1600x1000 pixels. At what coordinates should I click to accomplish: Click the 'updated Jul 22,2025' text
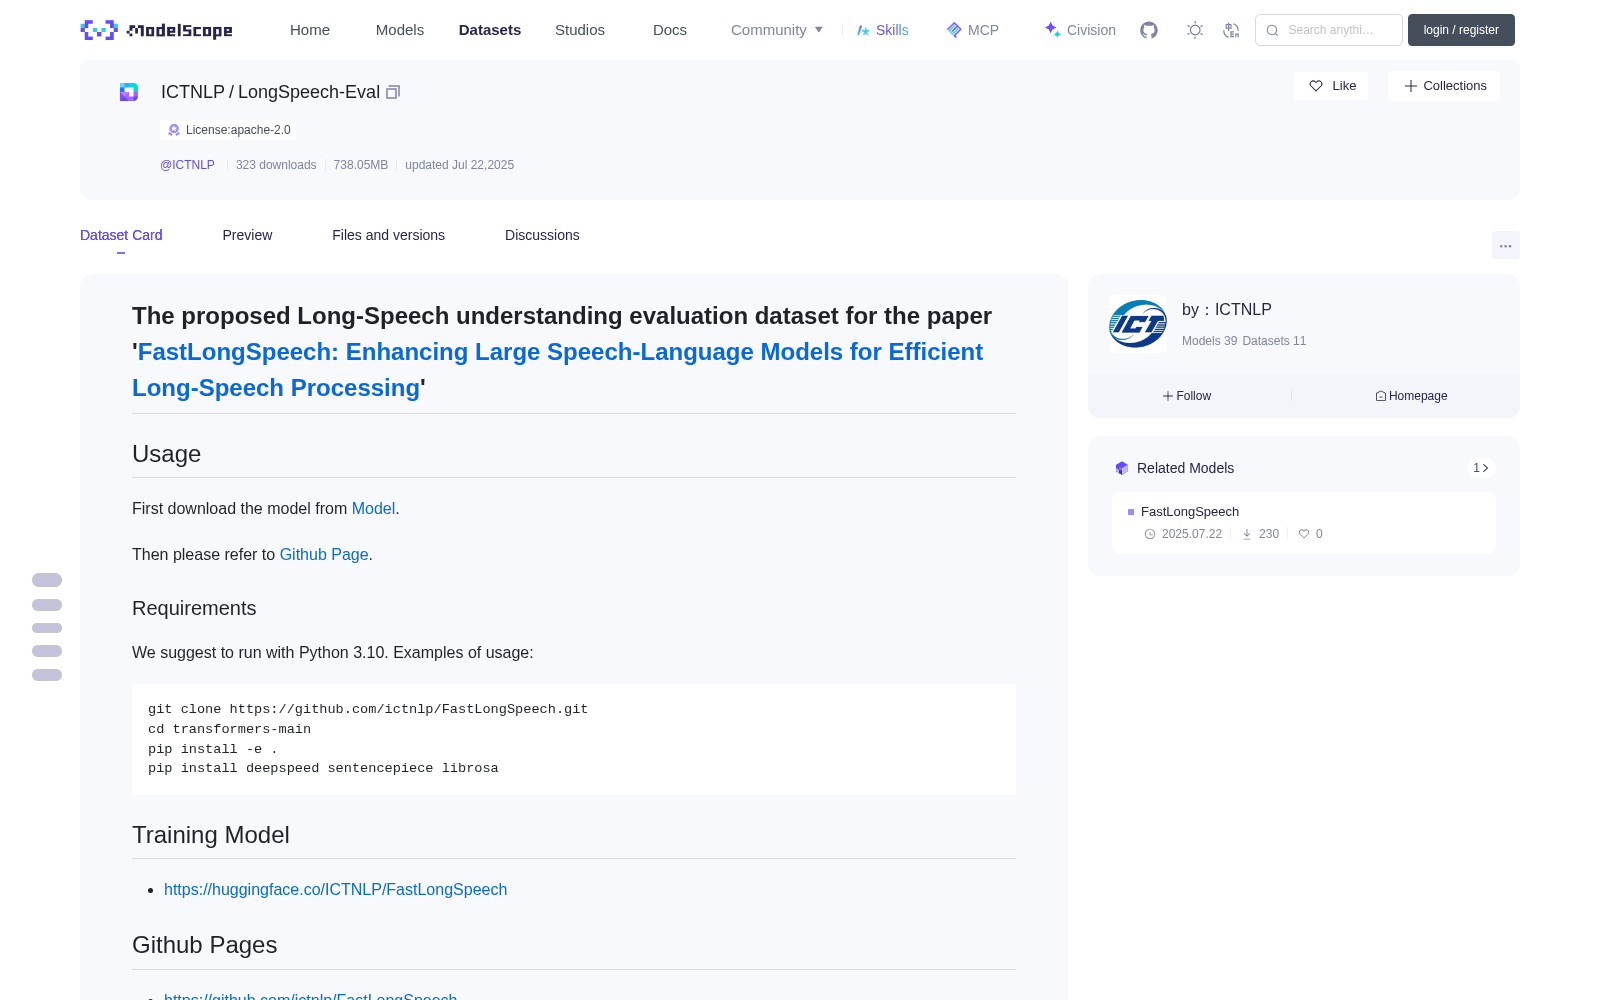pyautogui.click(x=459, y=165)
